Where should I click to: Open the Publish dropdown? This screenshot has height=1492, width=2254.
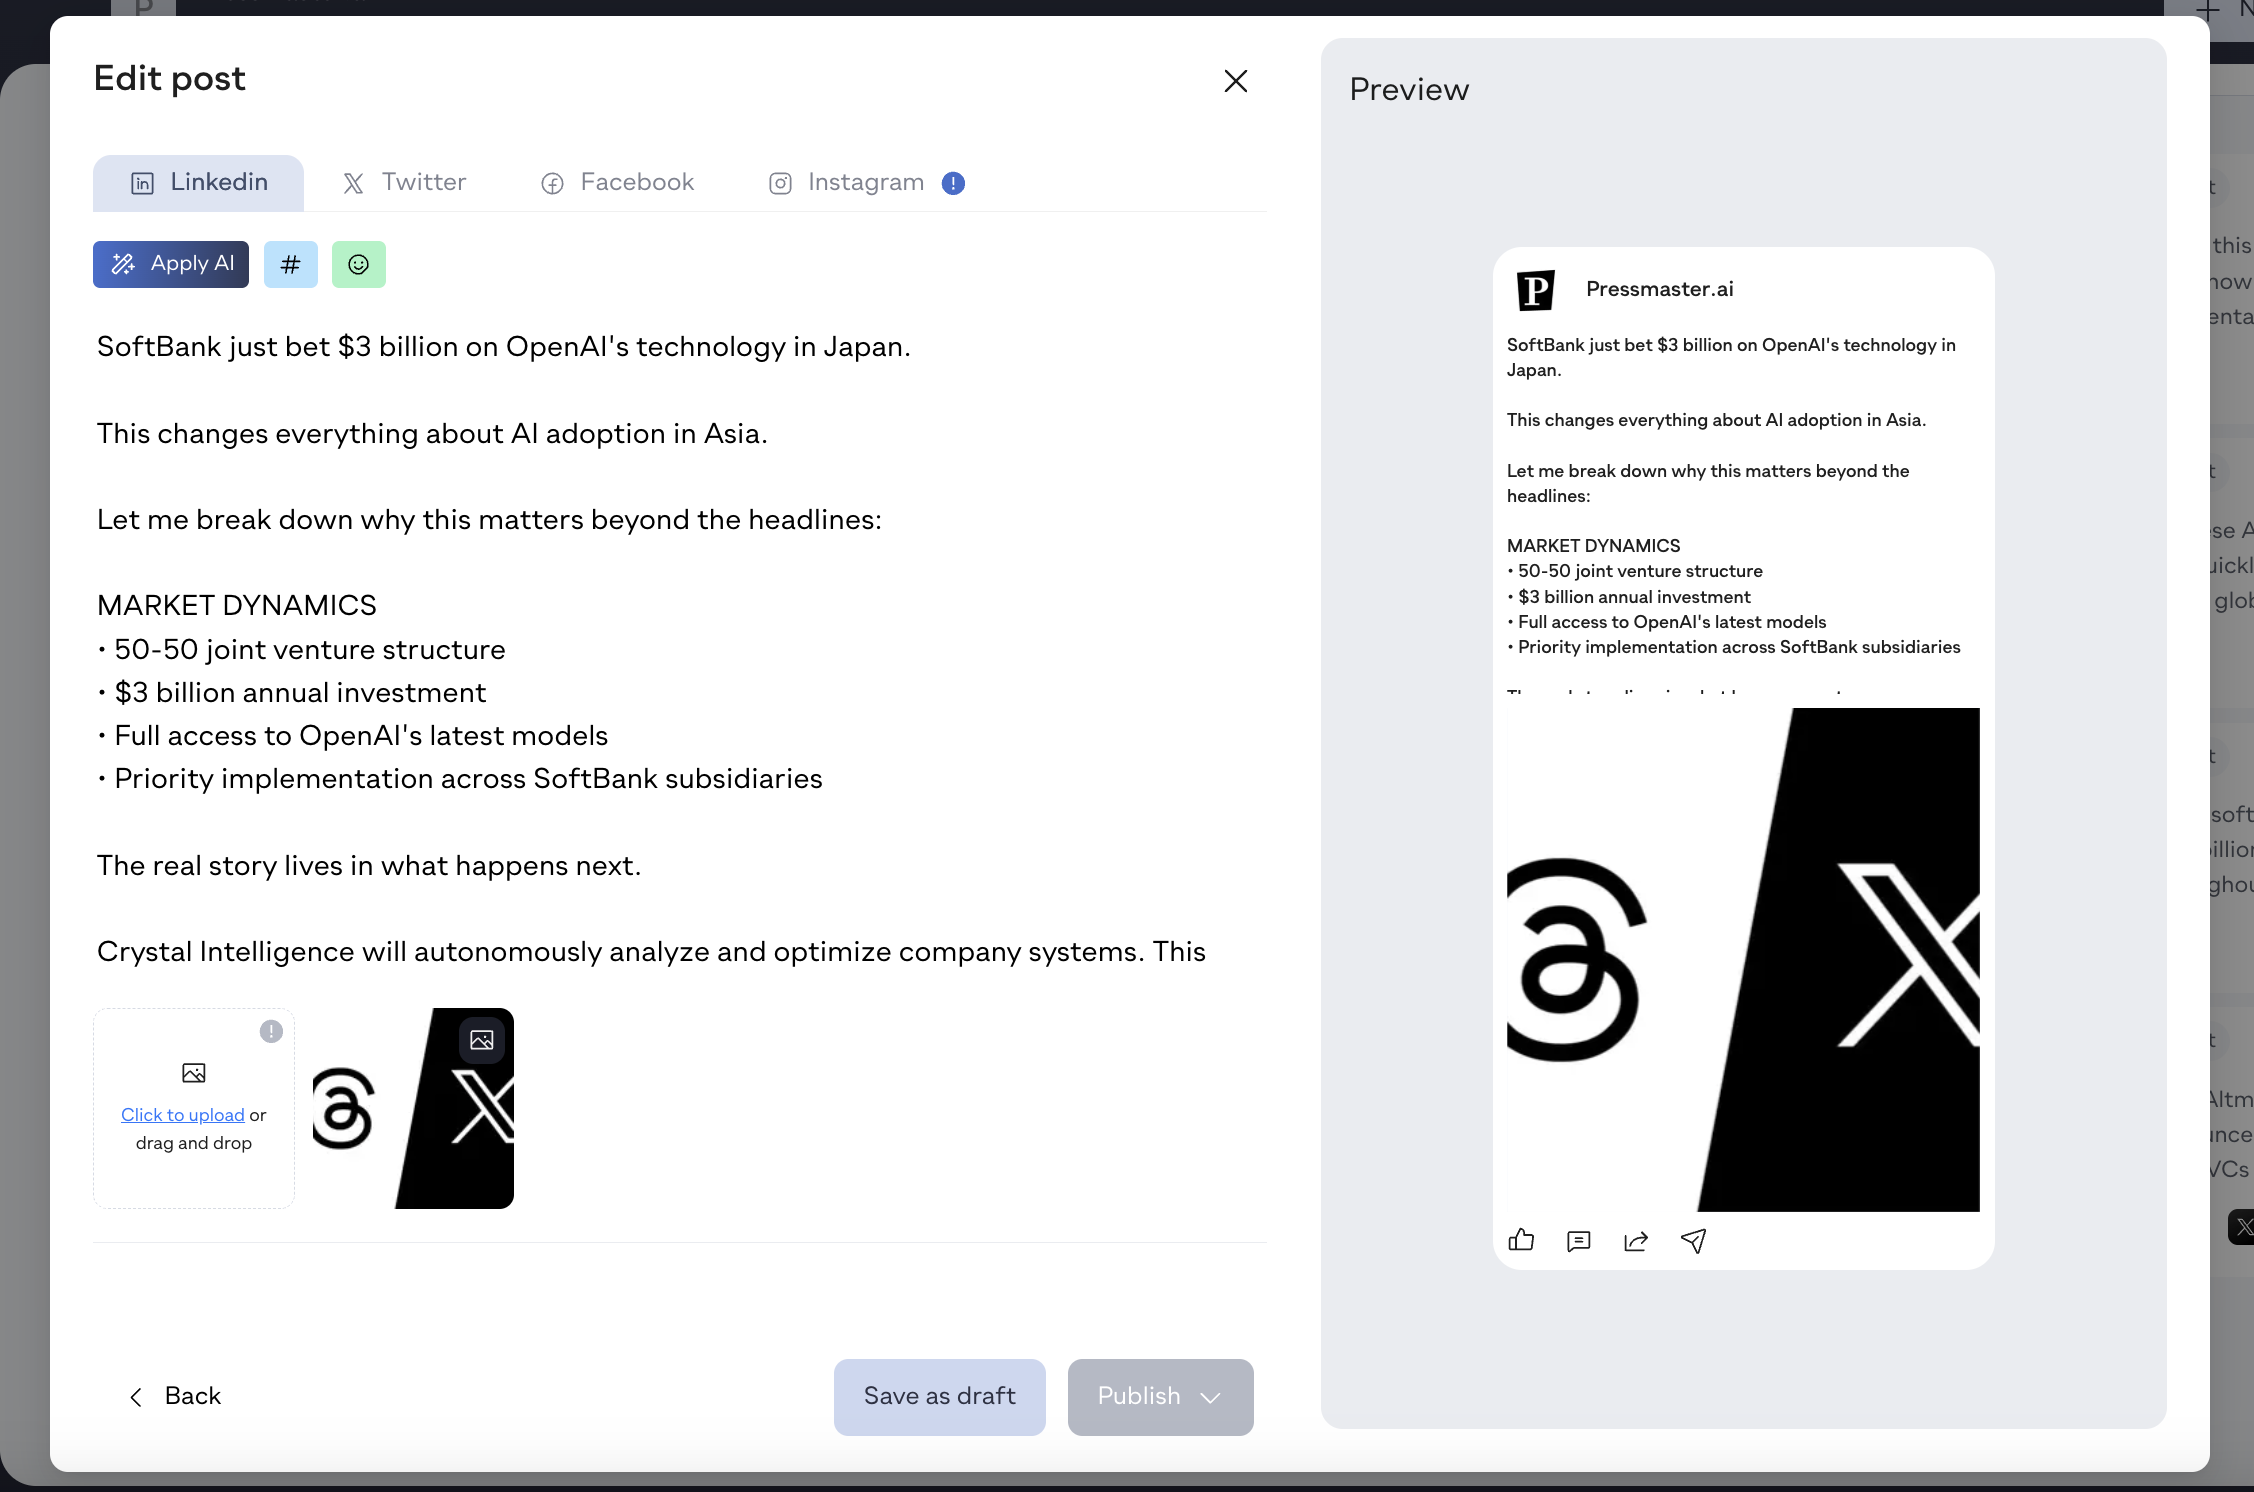click(x=1161, y=1397)
